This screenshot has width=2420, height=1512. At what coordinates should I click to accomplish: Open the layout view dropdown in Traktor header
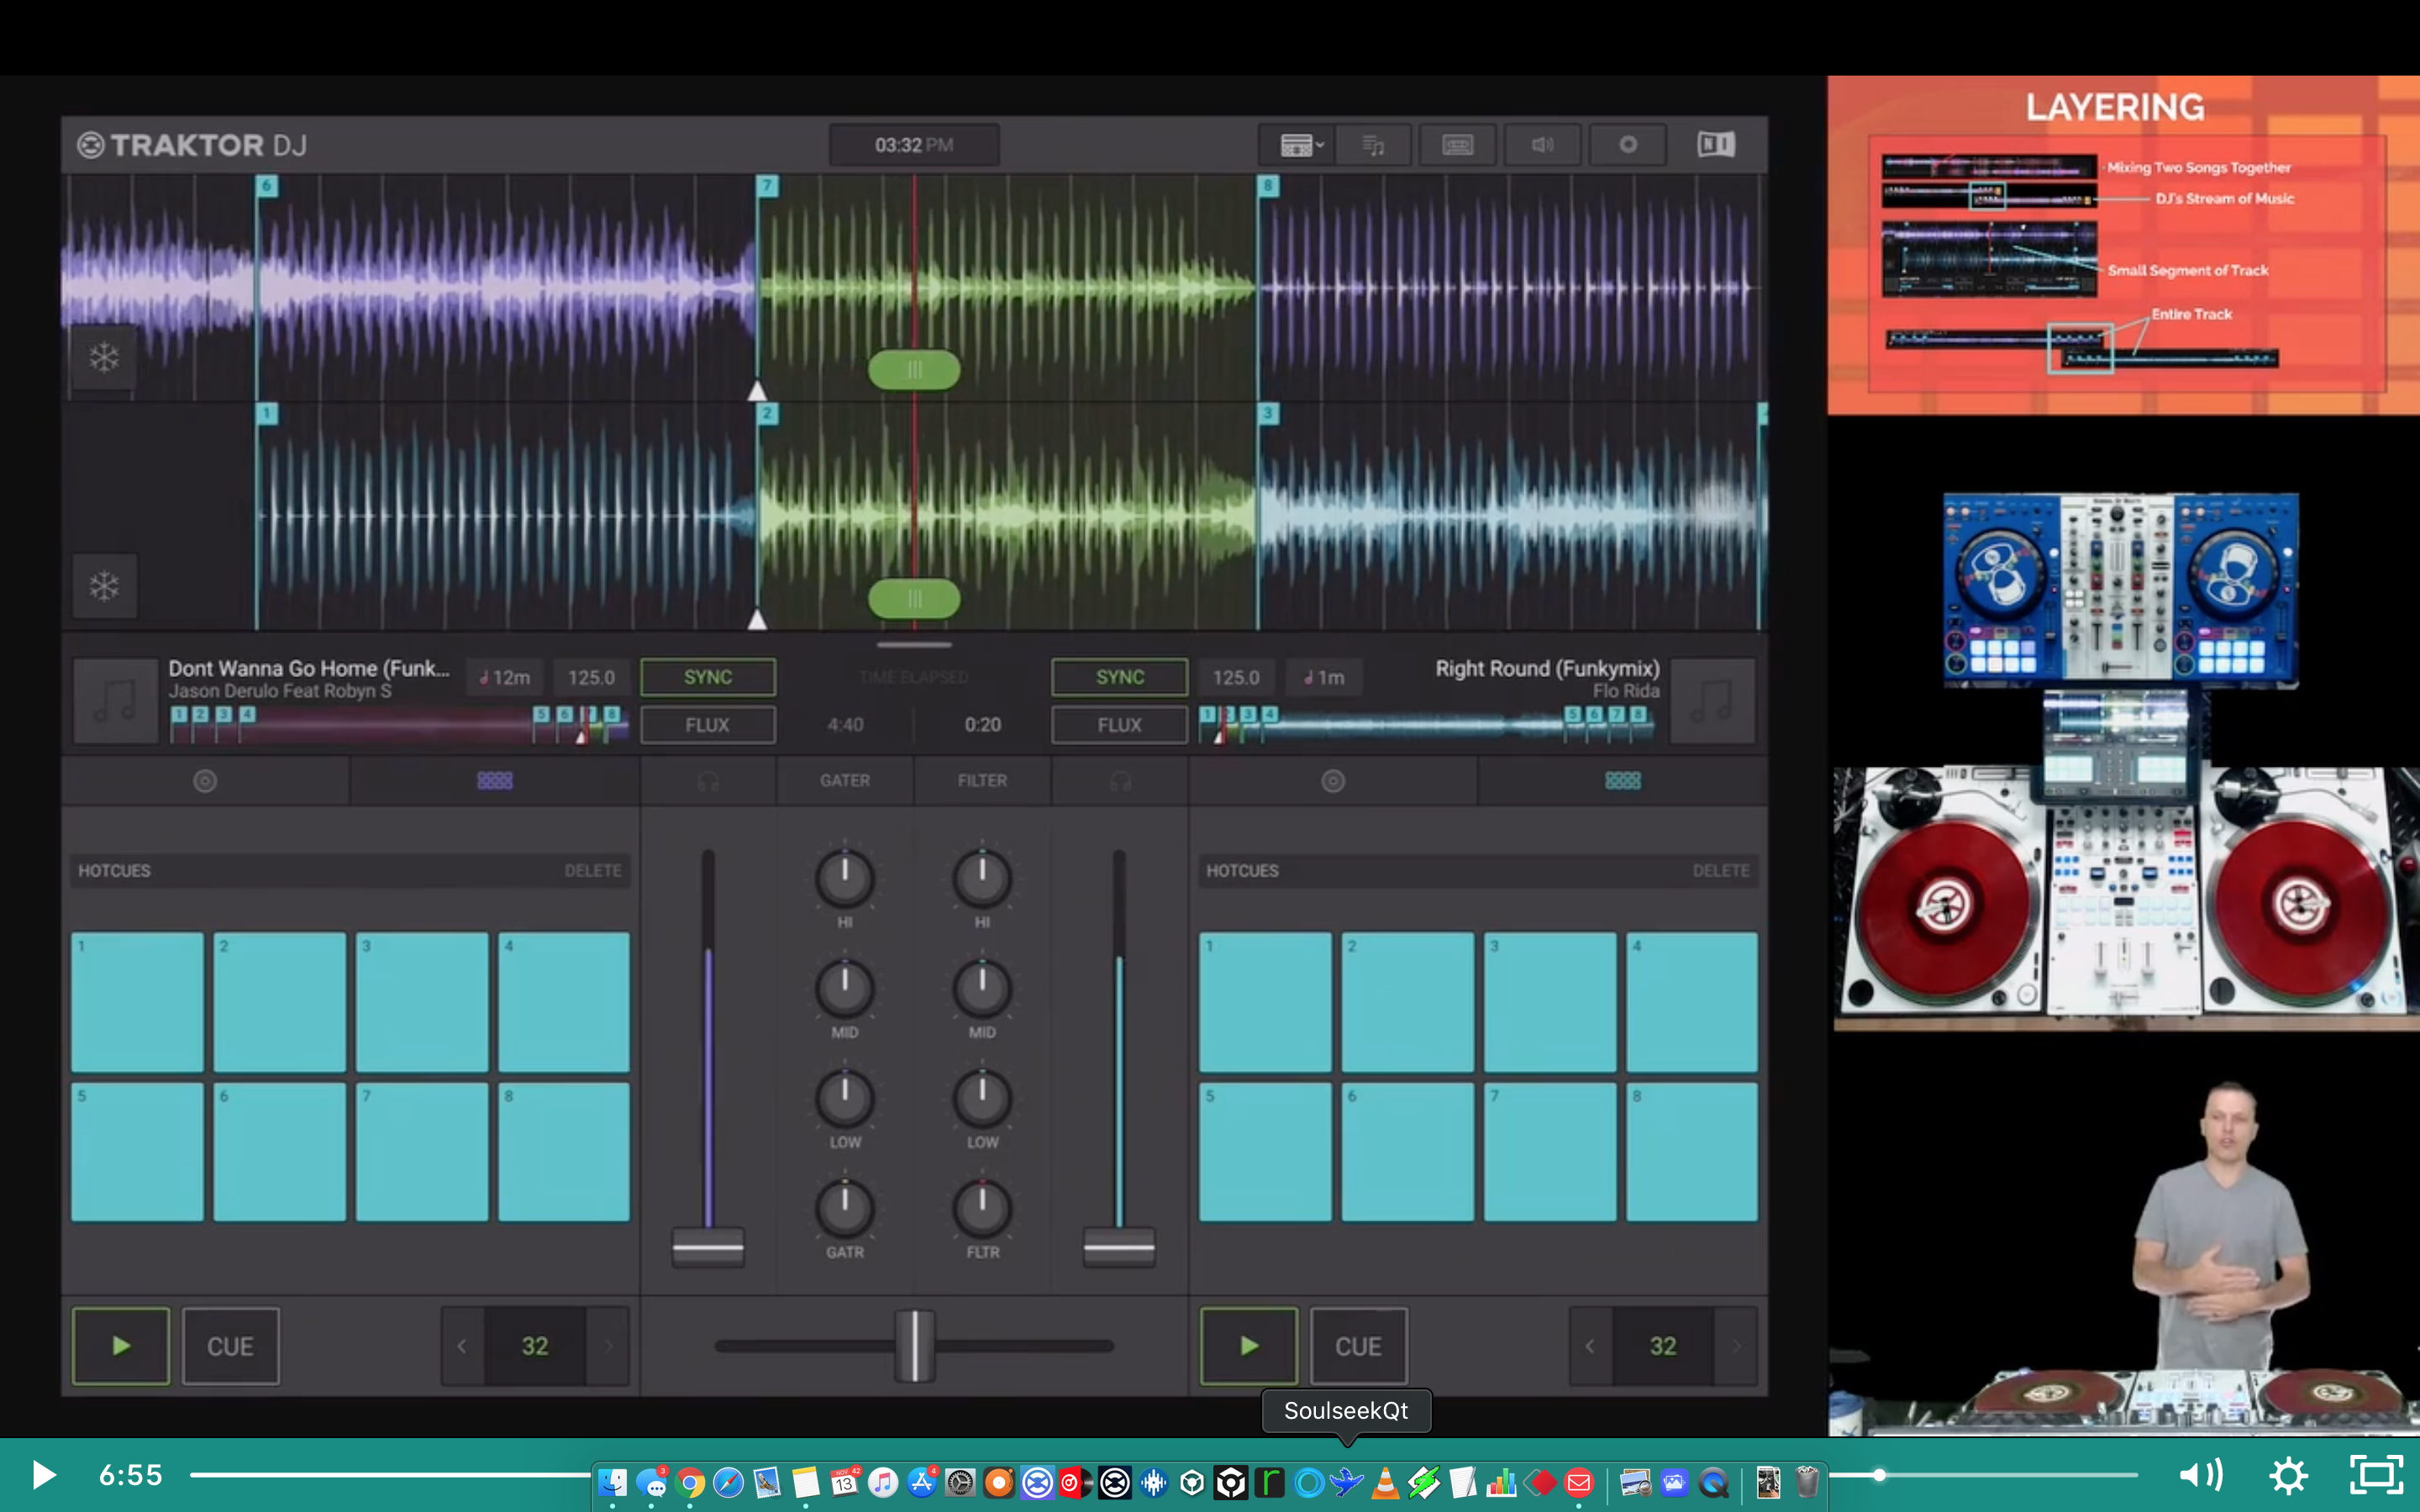(1301, 145)
